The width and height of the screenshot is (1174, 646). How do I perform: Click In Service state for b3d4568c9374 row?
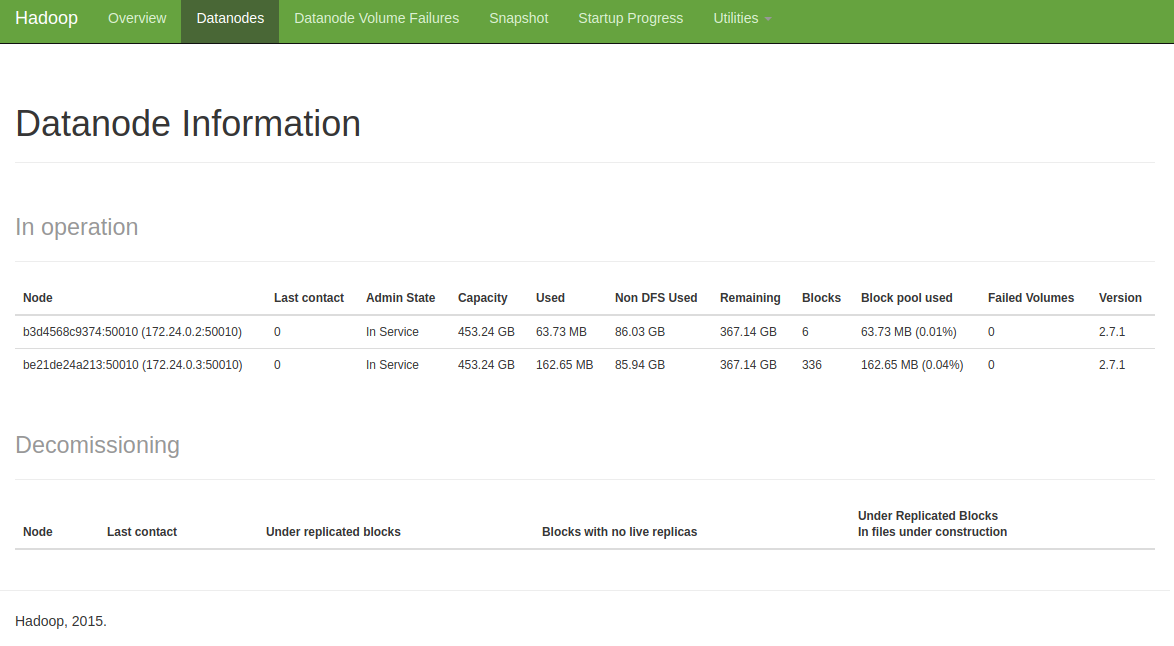pos(392,332)
